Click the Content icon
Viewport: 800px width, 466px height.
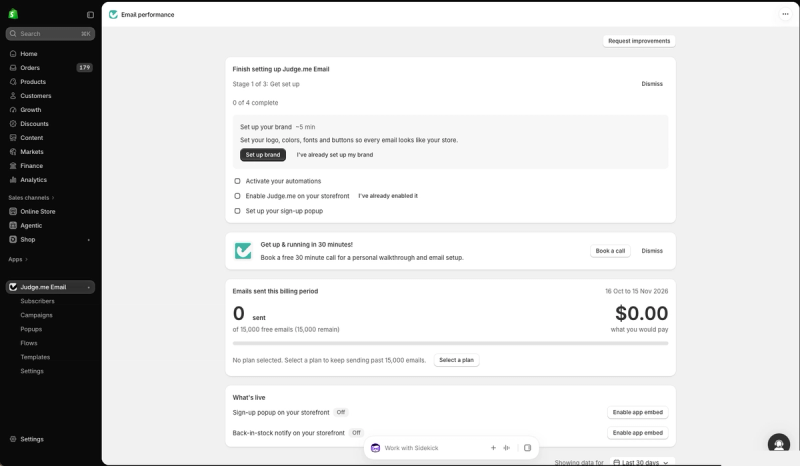pos(13,138)
